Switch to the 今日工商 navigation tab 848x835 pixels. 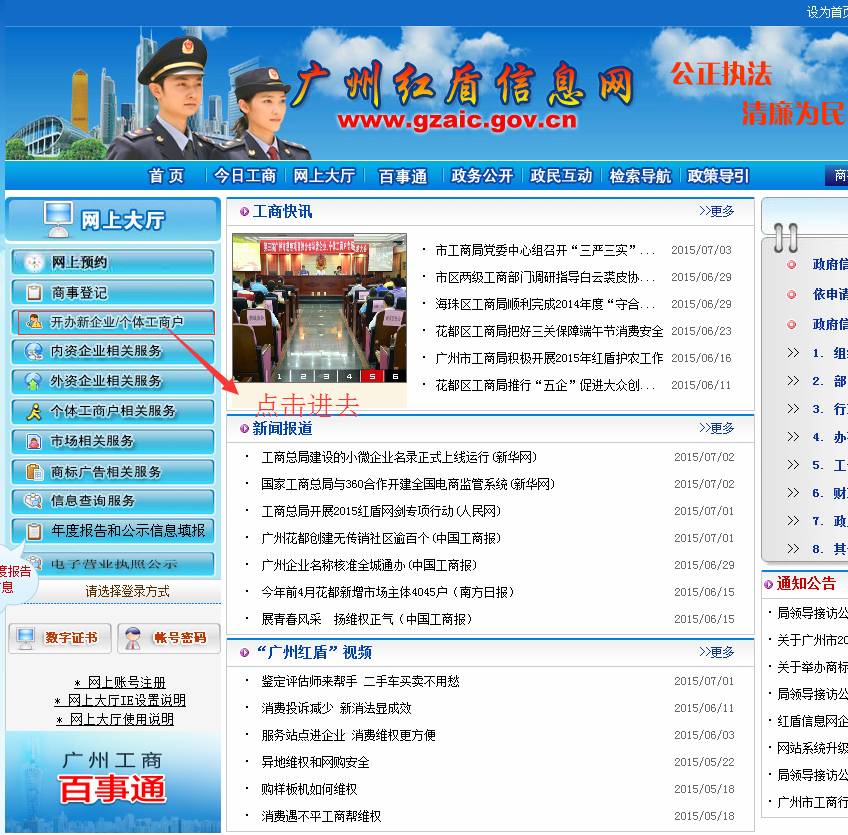[x=244, y=175]
